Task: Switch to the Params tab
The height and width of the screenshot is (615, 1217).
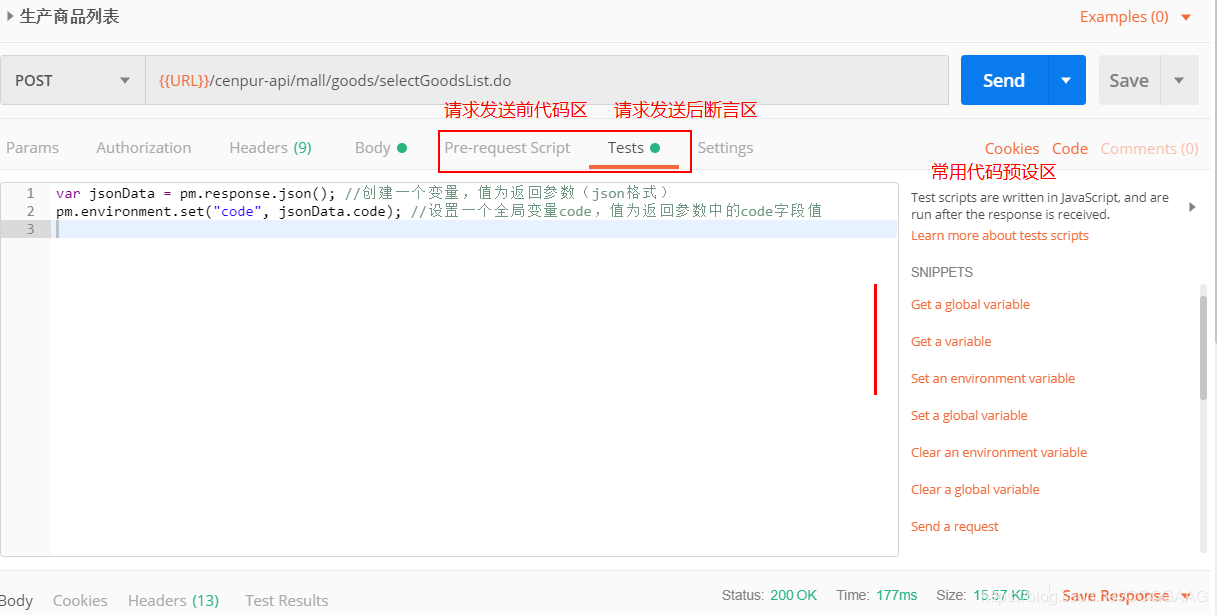Action: [x=32, y=148]
